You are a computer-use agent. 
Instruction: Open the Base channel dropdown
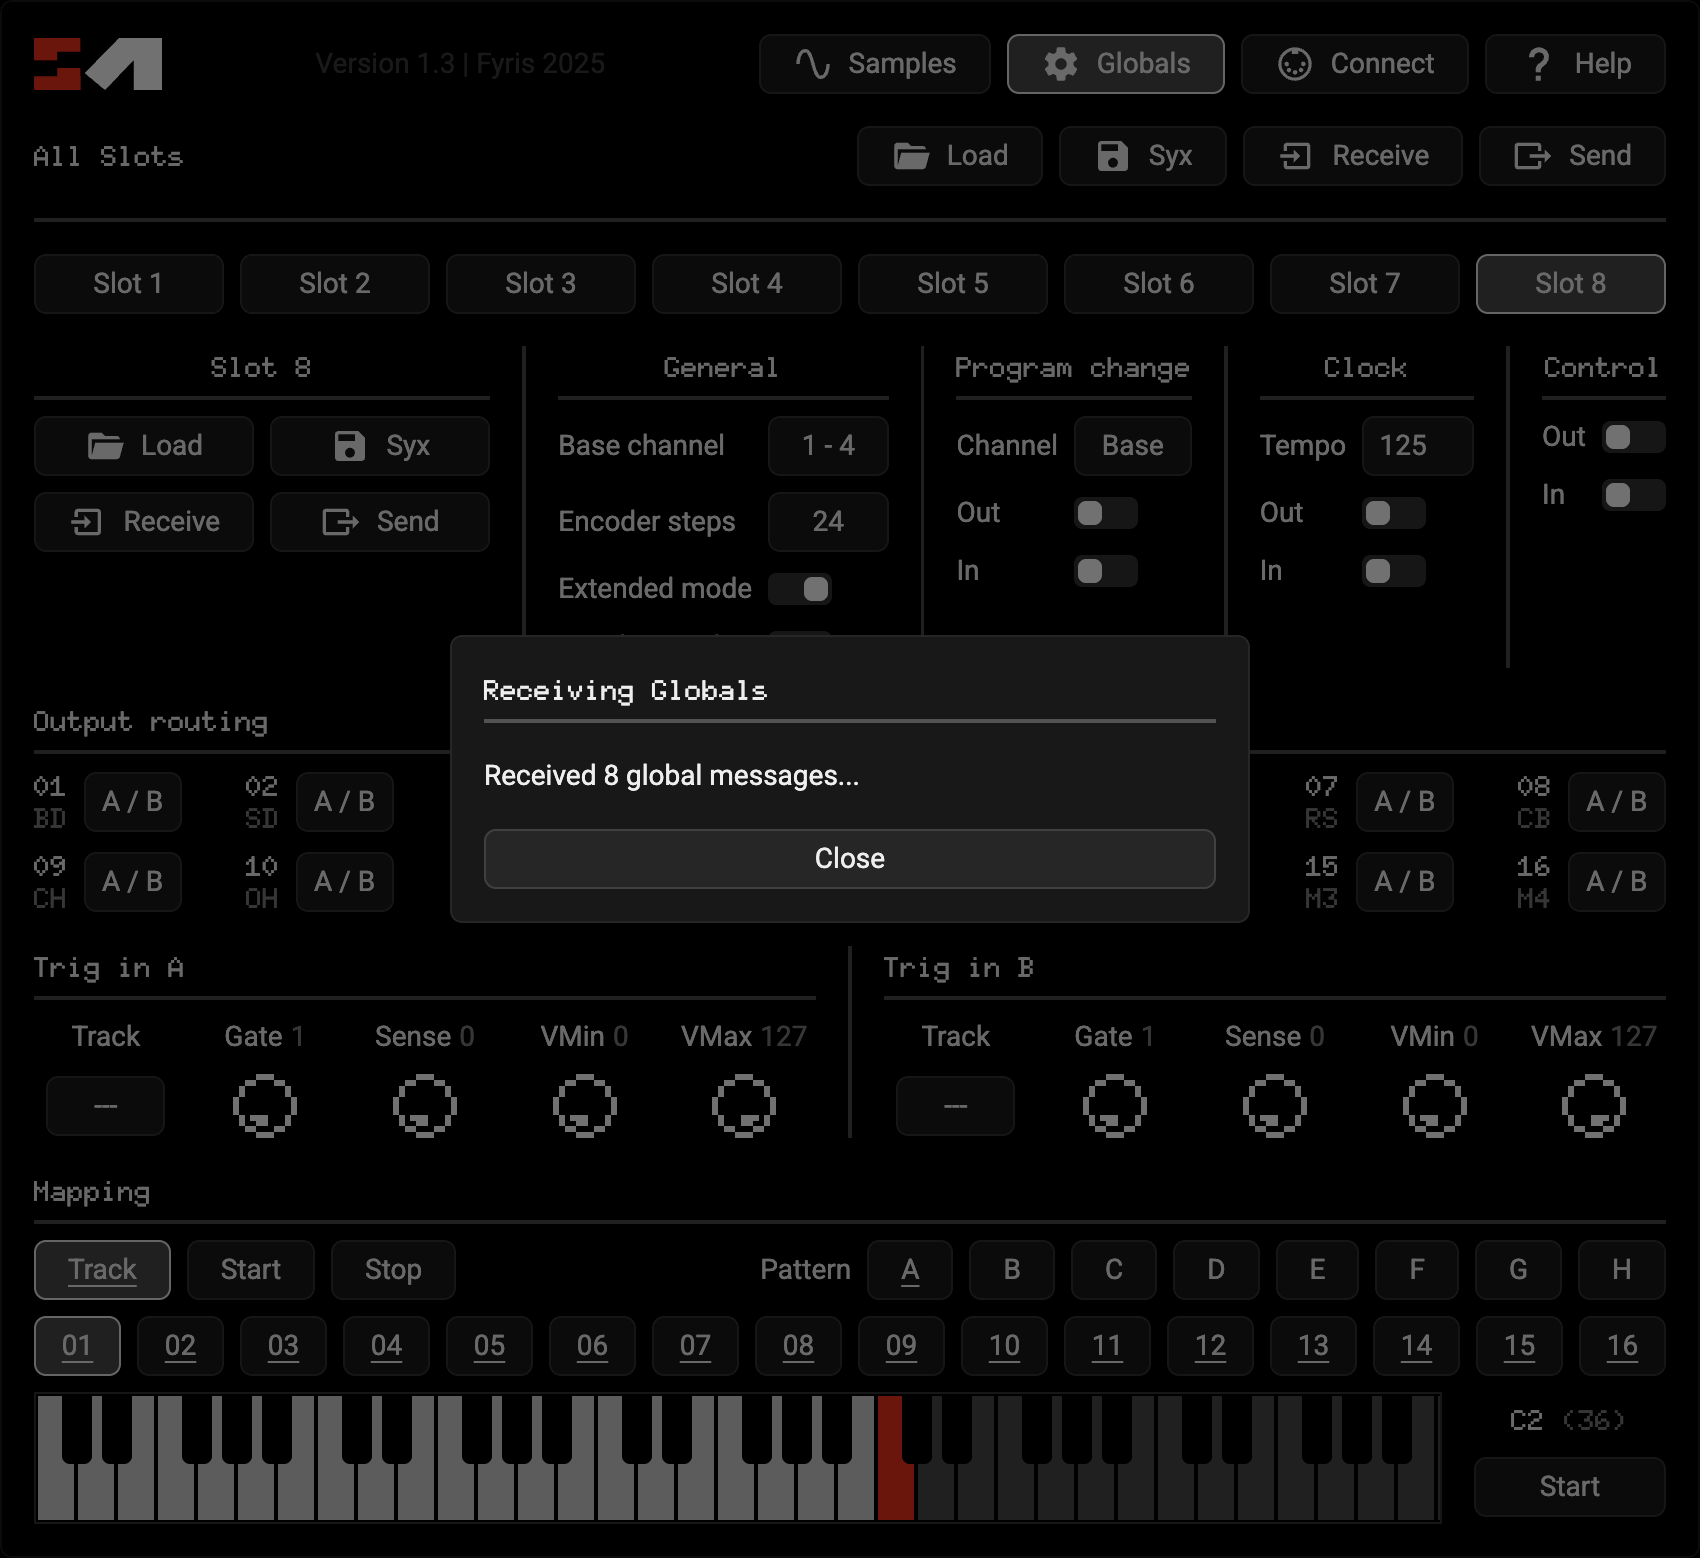tap(828, 446)
